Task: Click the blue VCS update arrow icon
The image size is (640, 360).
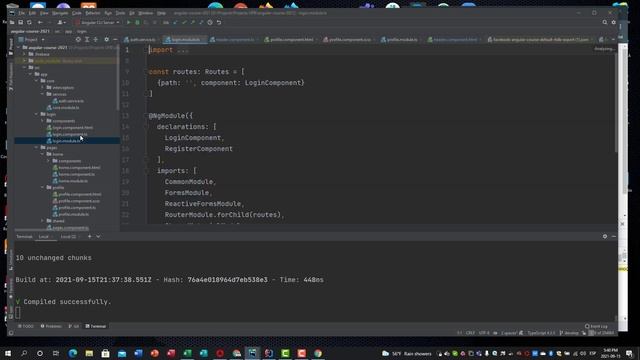Action: point(175,22)
